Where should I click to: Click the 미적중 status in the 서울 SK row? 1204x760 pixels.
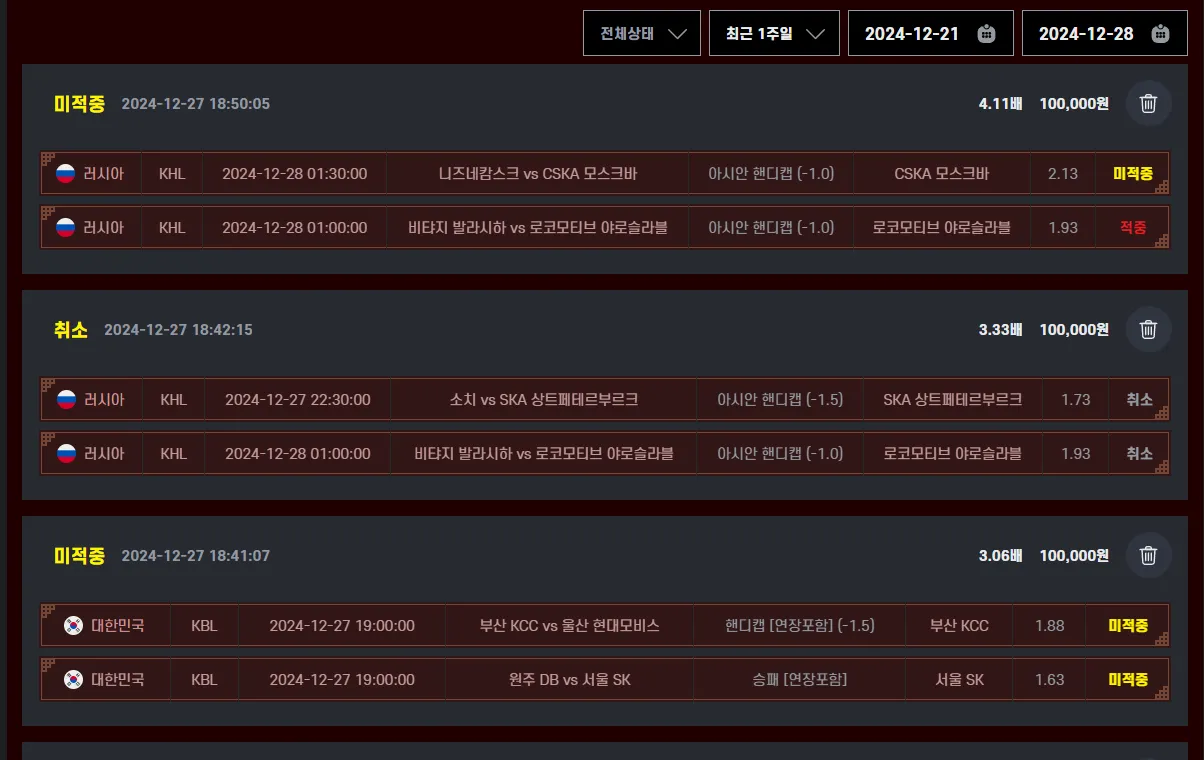point(1128,679)
